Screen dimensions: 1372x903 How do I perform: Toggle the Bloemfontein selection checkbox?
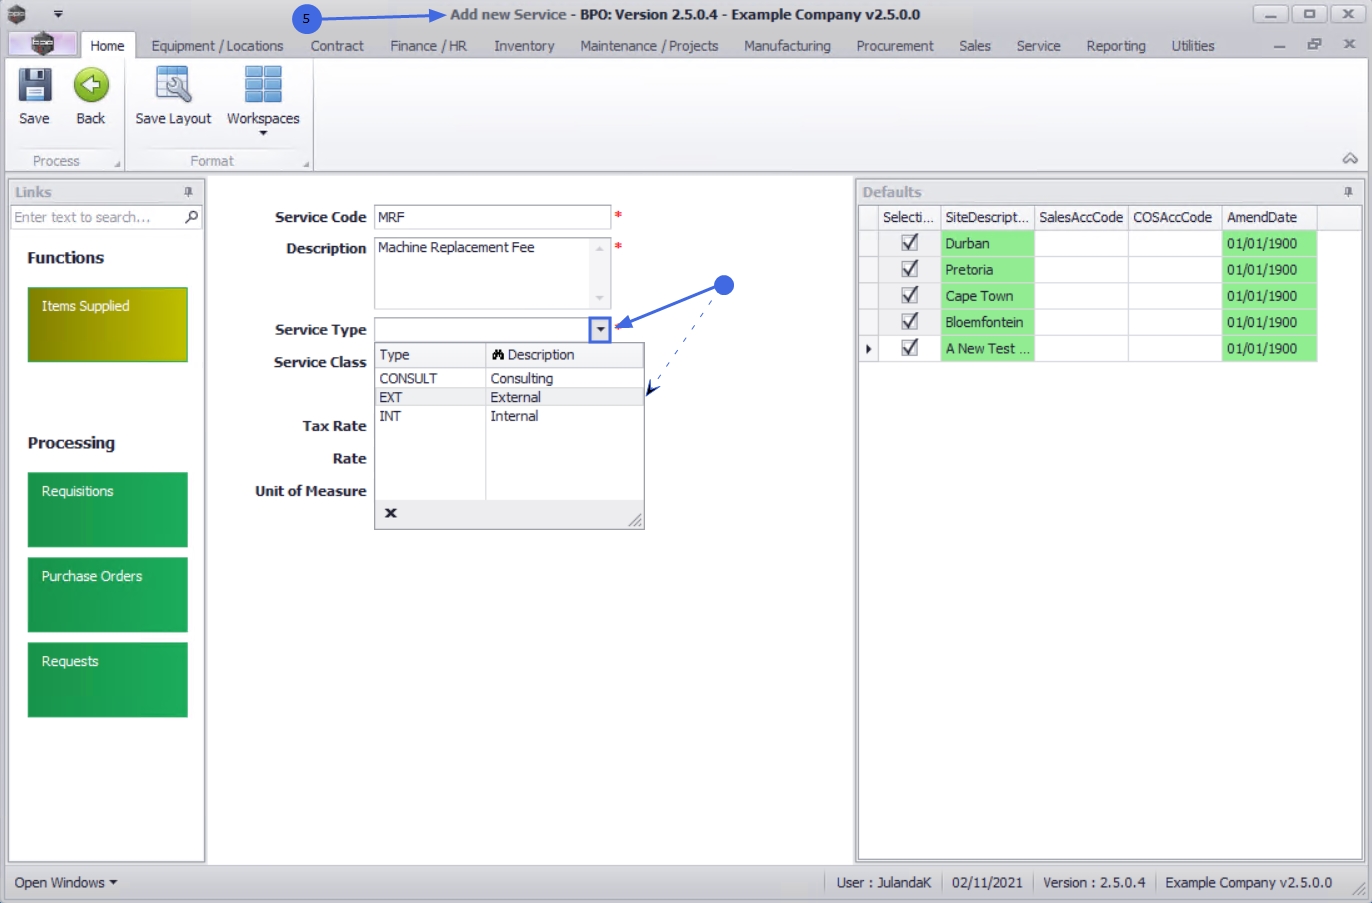click(910, 321)
